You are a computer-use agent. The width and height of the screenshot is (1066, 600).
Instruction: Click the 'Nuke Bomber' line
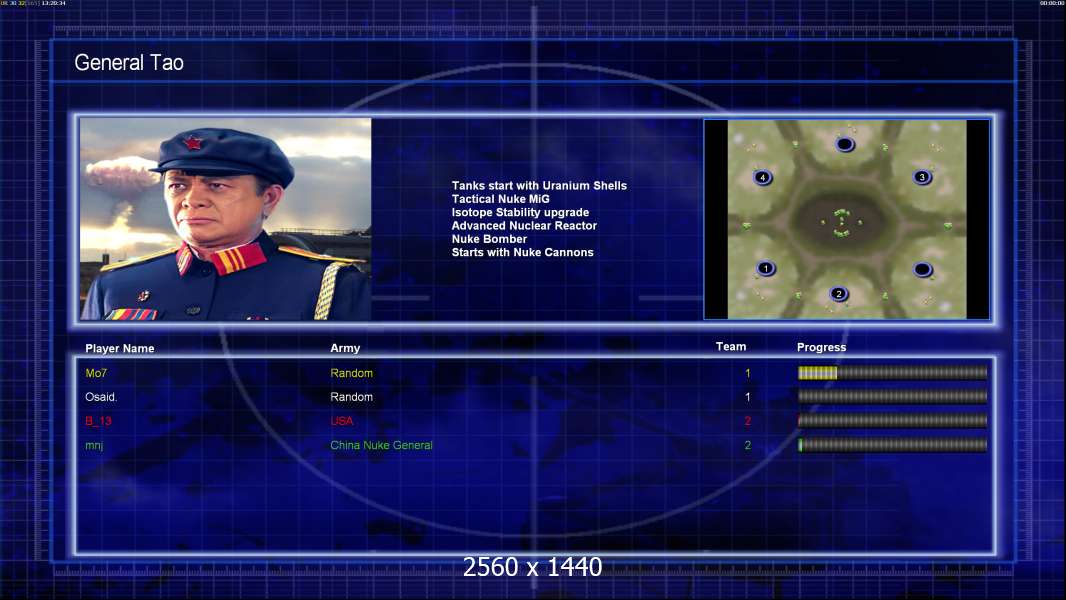(489, 239)
